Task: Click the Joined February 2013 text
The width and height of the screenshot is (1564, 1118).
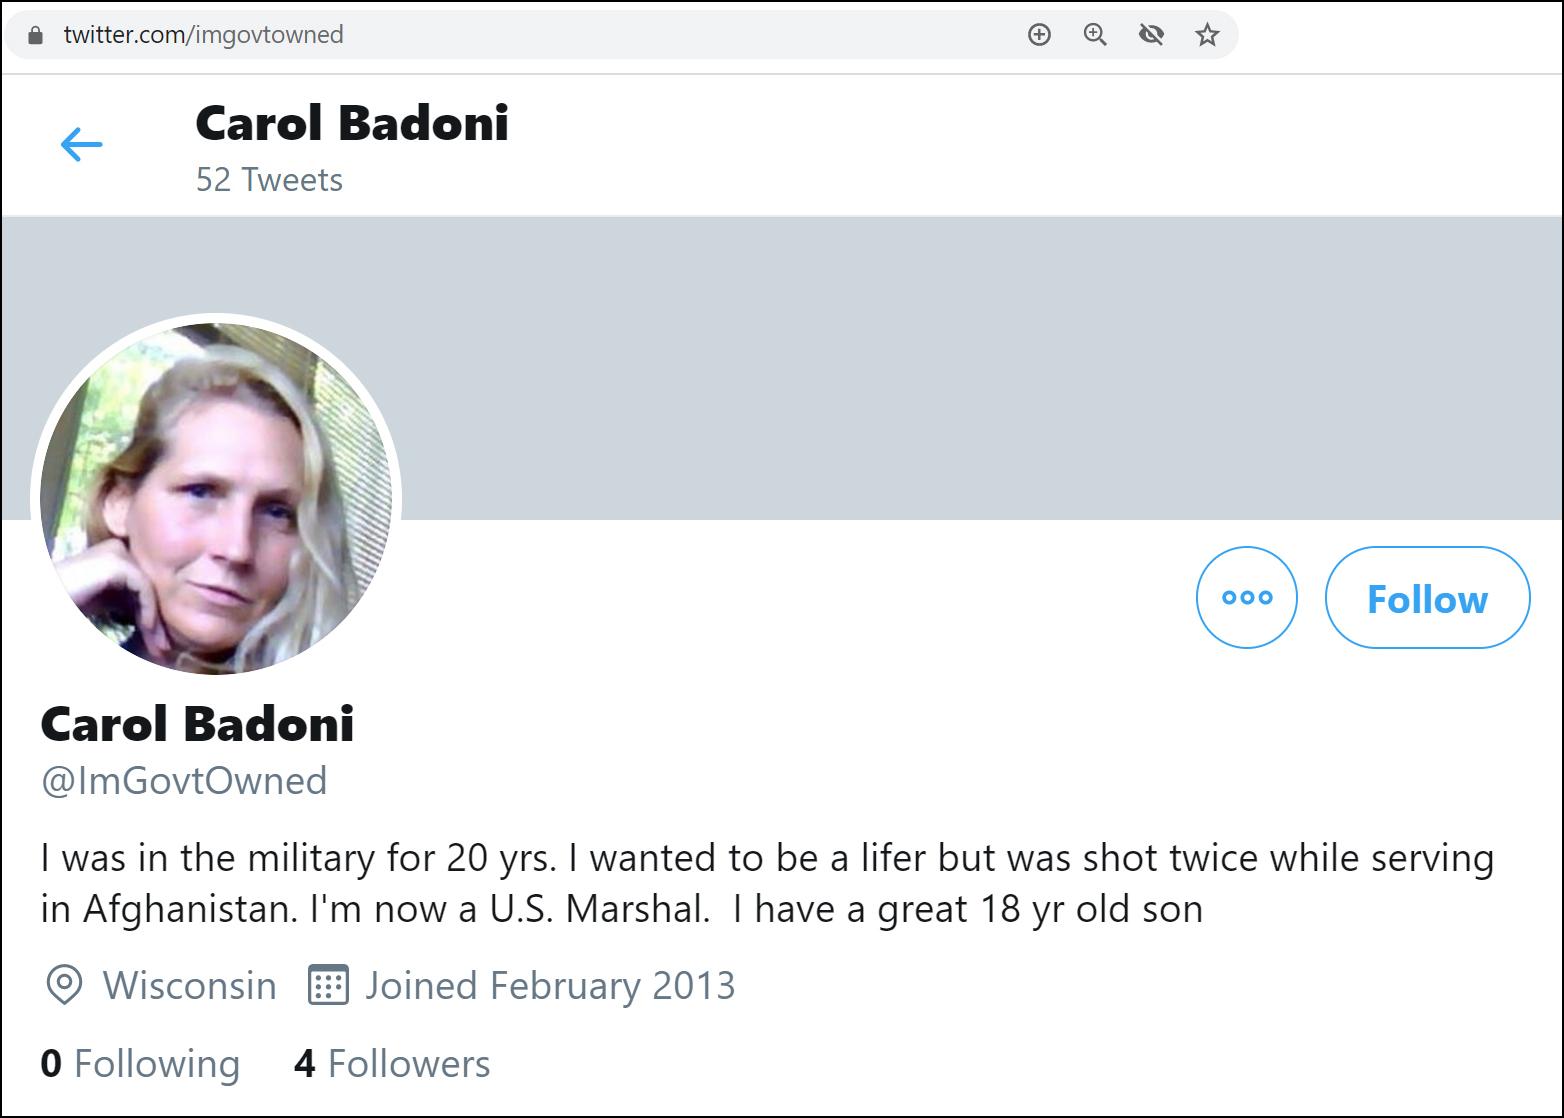Action: pyautogui.click(x=550, y=986)
